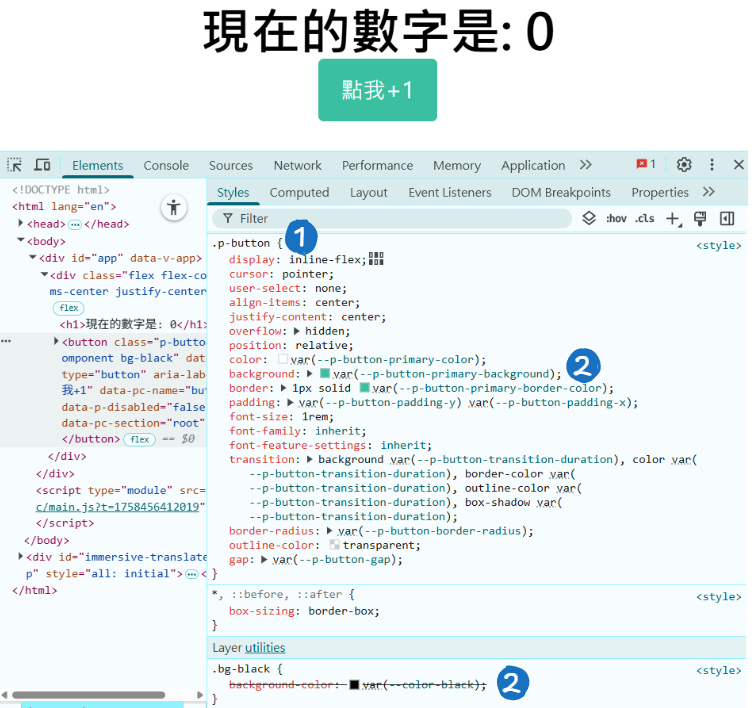
Task: Toggle the .cls class editor
Action: [x=645, y=219]
